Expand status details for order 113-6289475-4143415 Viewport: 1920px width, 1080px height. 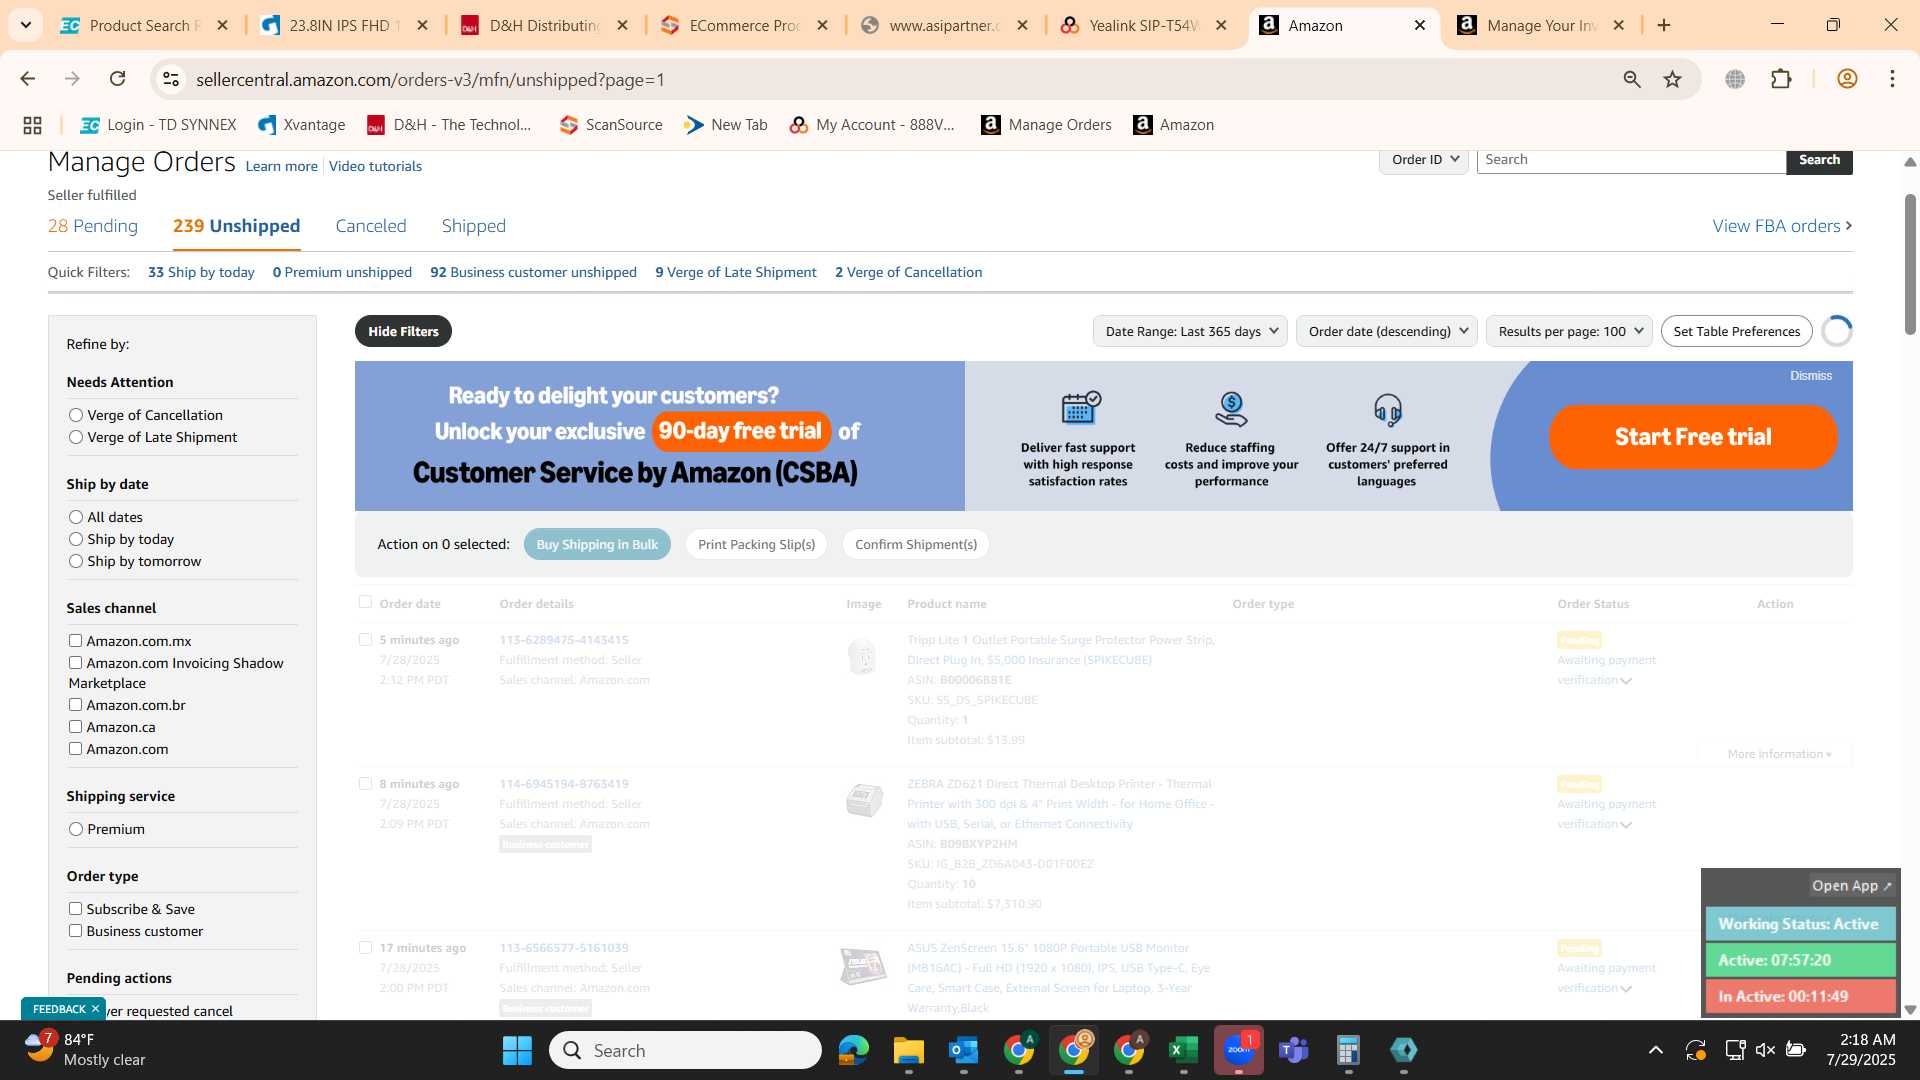tap(1626, 681)
